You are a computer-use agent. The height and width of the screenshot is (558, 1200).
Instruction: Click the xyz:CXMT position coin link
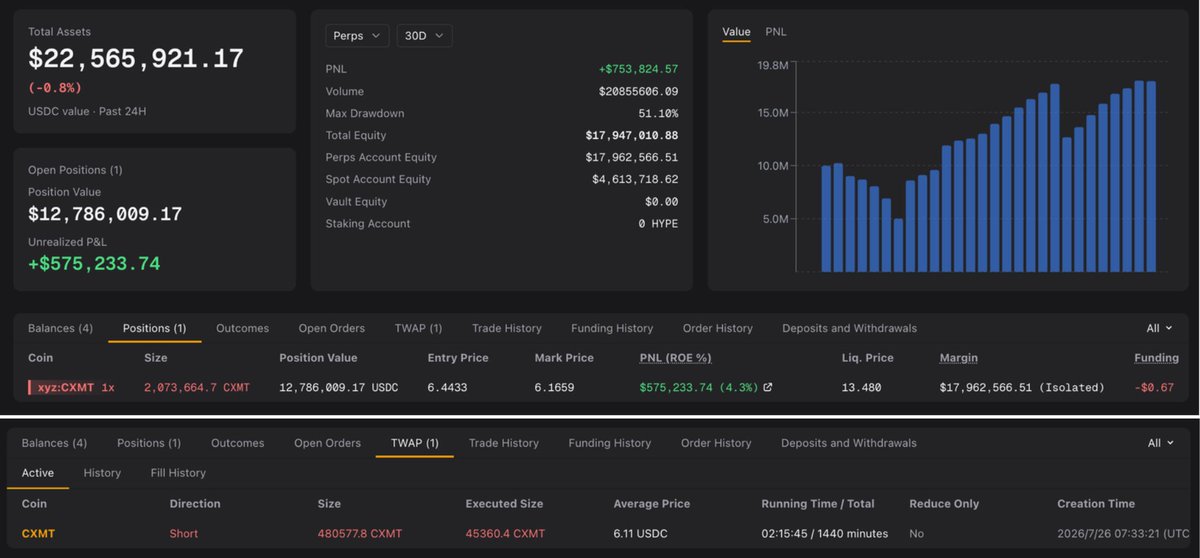click(65, 387)
